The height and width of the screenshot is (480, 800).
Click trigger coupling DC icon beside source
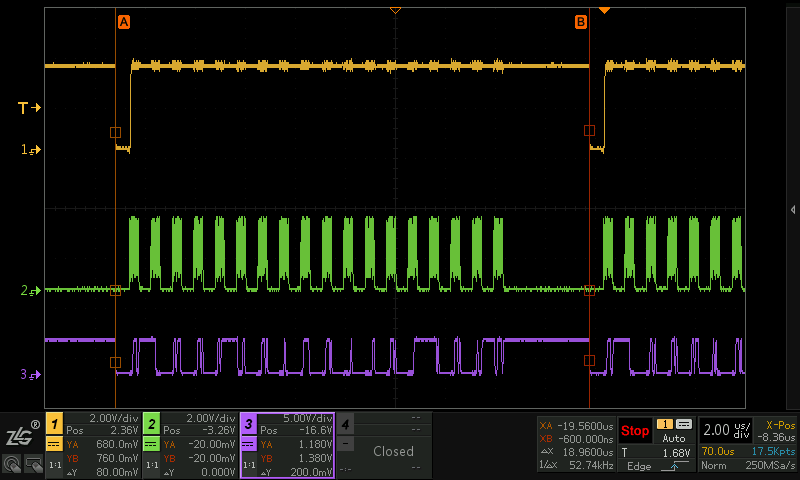tap(684, 424)
